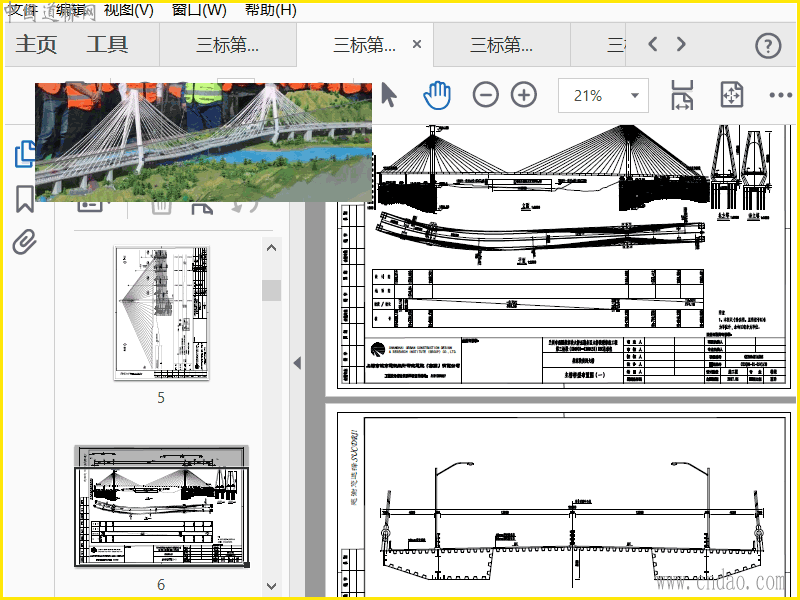
Task: Select the arrow selection tool
Action: [x=389, y=95]
